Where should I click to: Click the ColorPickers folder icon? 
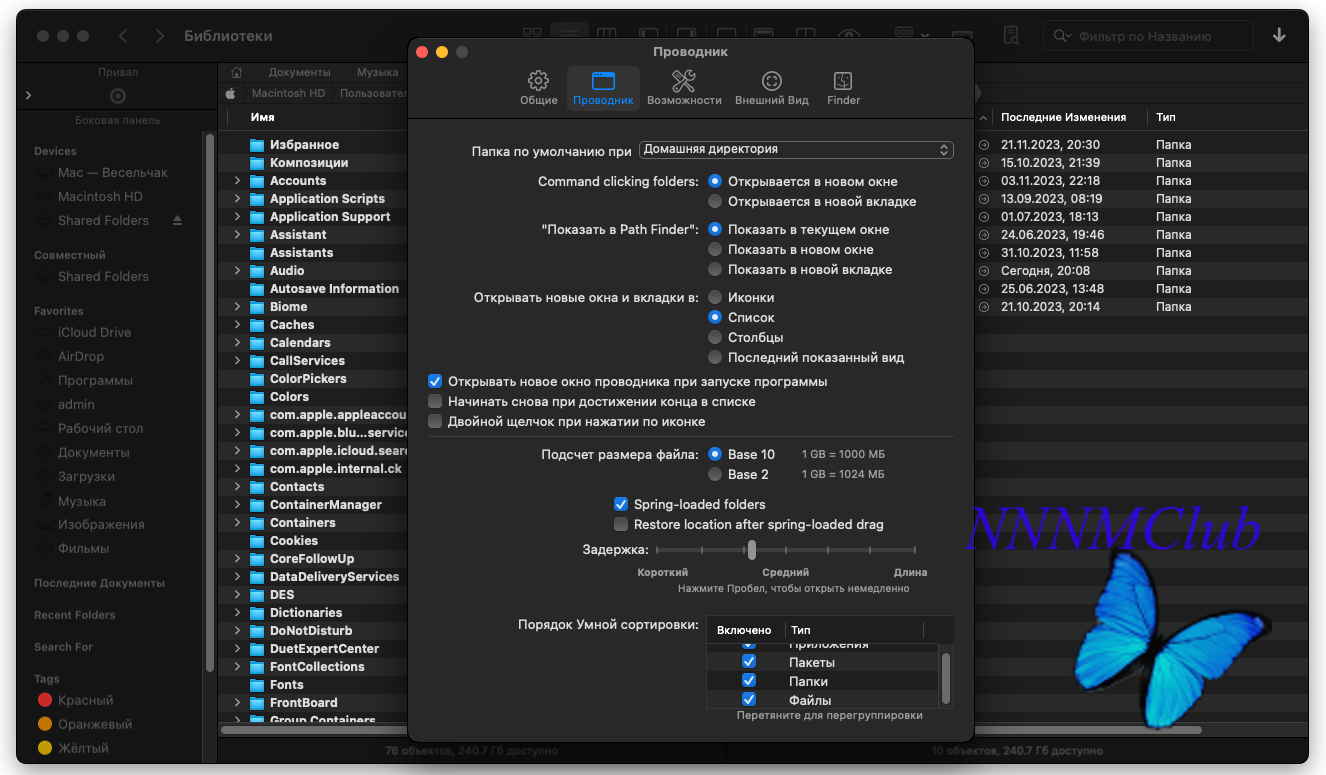click(257, 379)
